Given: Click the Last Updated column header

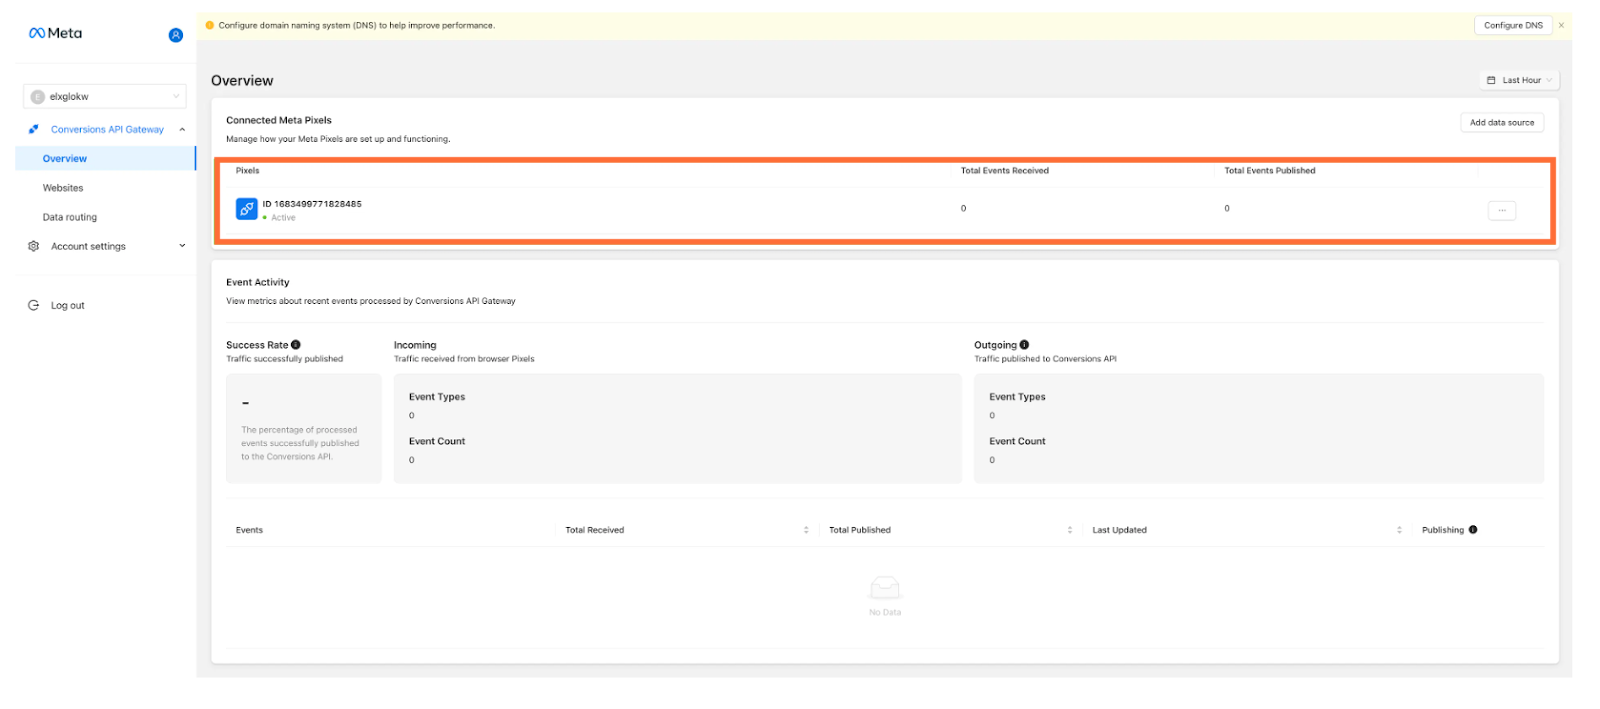Looking at the screenshot, I should click(x=1119, y=530).
